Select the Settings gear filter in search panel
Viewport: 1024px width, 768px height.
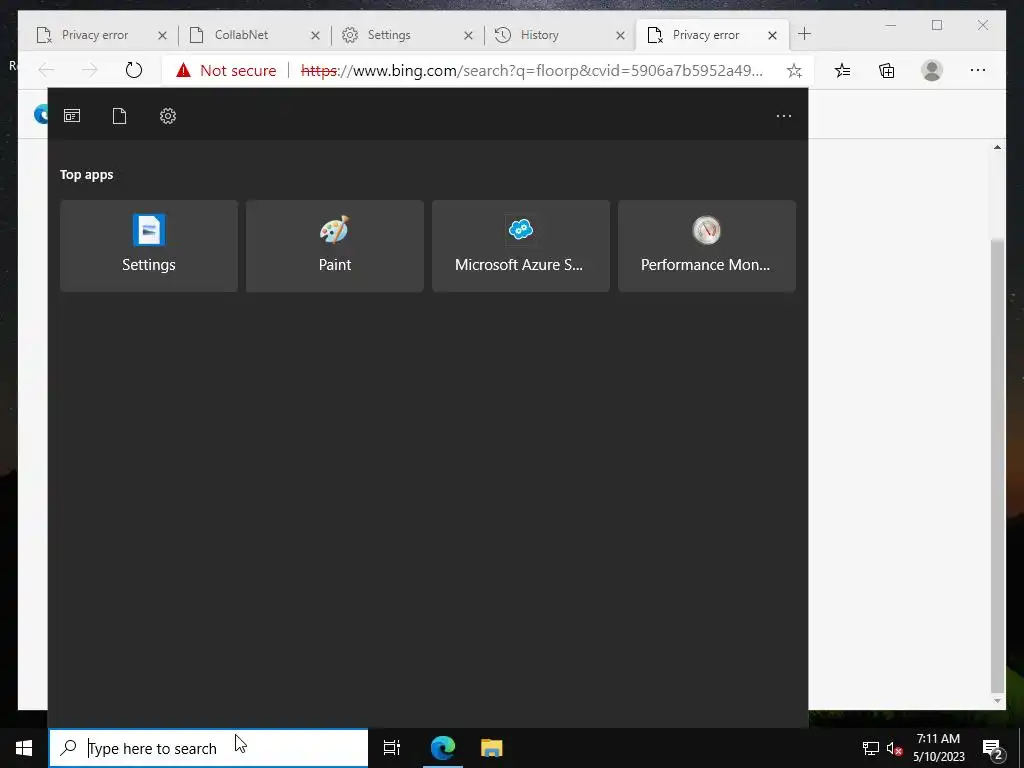point(168,116)
